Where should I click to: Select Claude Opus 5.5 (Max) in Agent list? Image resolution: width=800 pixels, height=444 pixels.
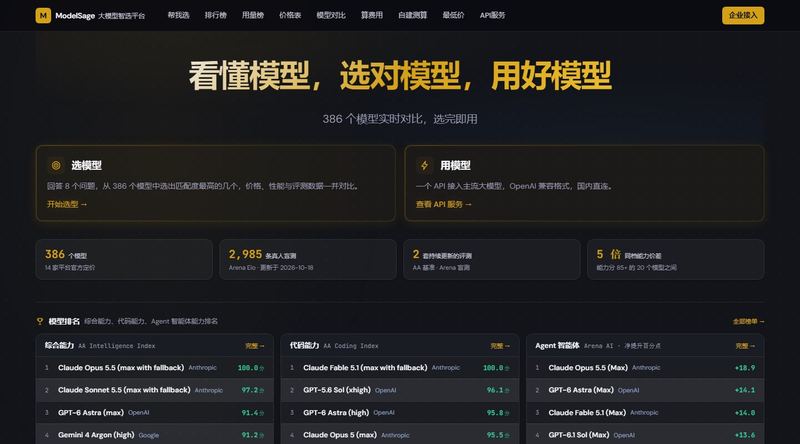point(645,367)
